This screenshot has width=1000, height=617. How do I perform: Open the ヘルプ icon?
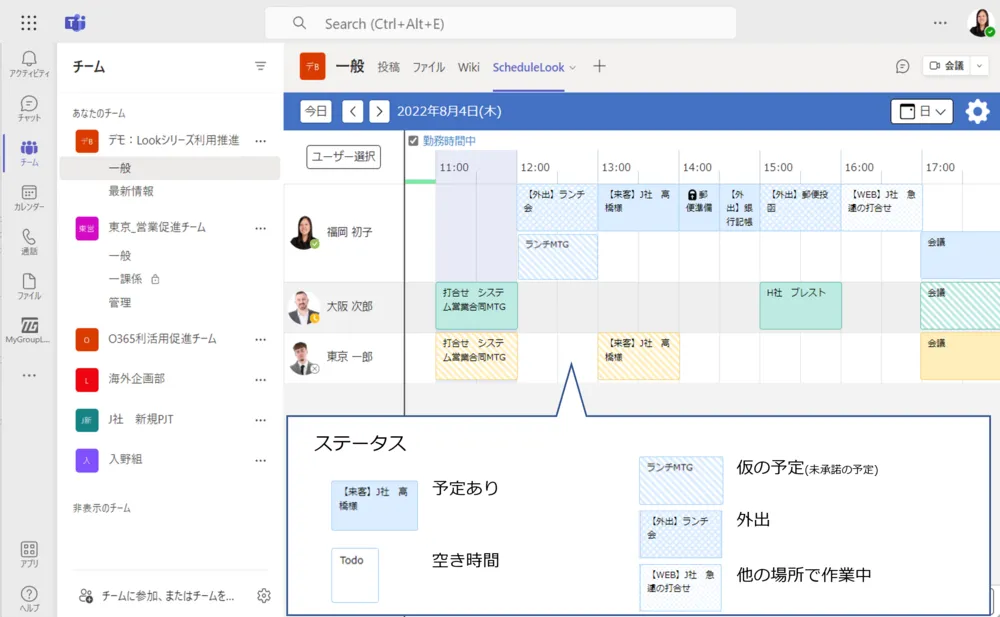(x=29, y=592)
